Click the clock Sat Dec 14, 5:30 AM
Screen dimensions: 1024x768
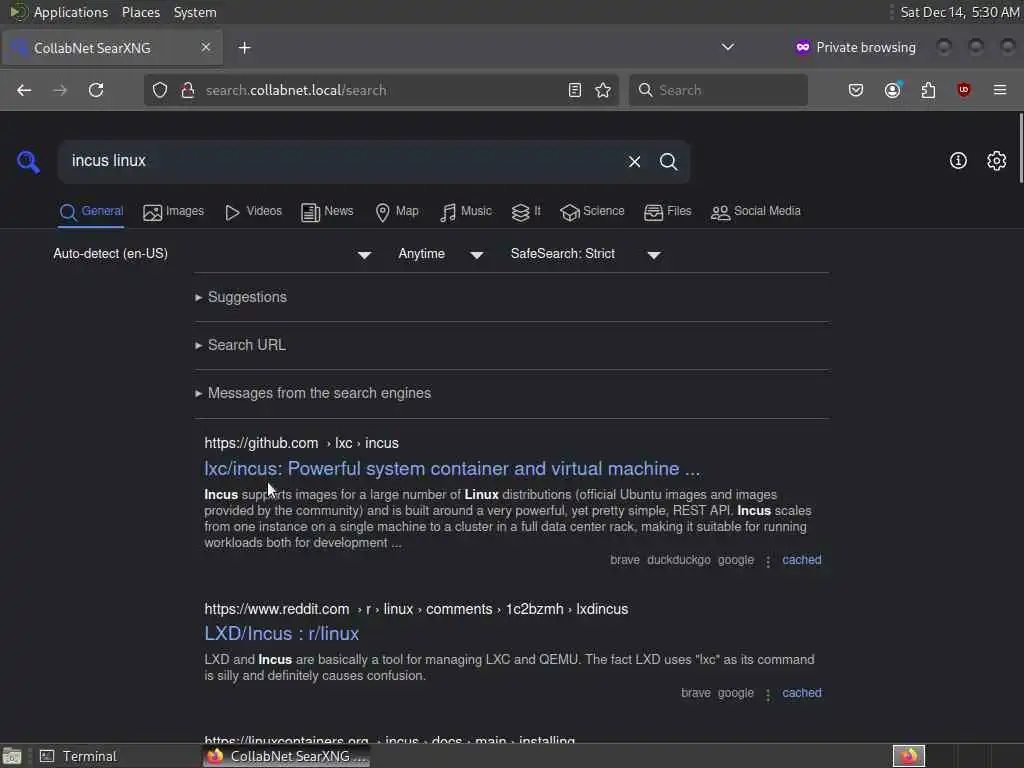[x=959, y=12]
